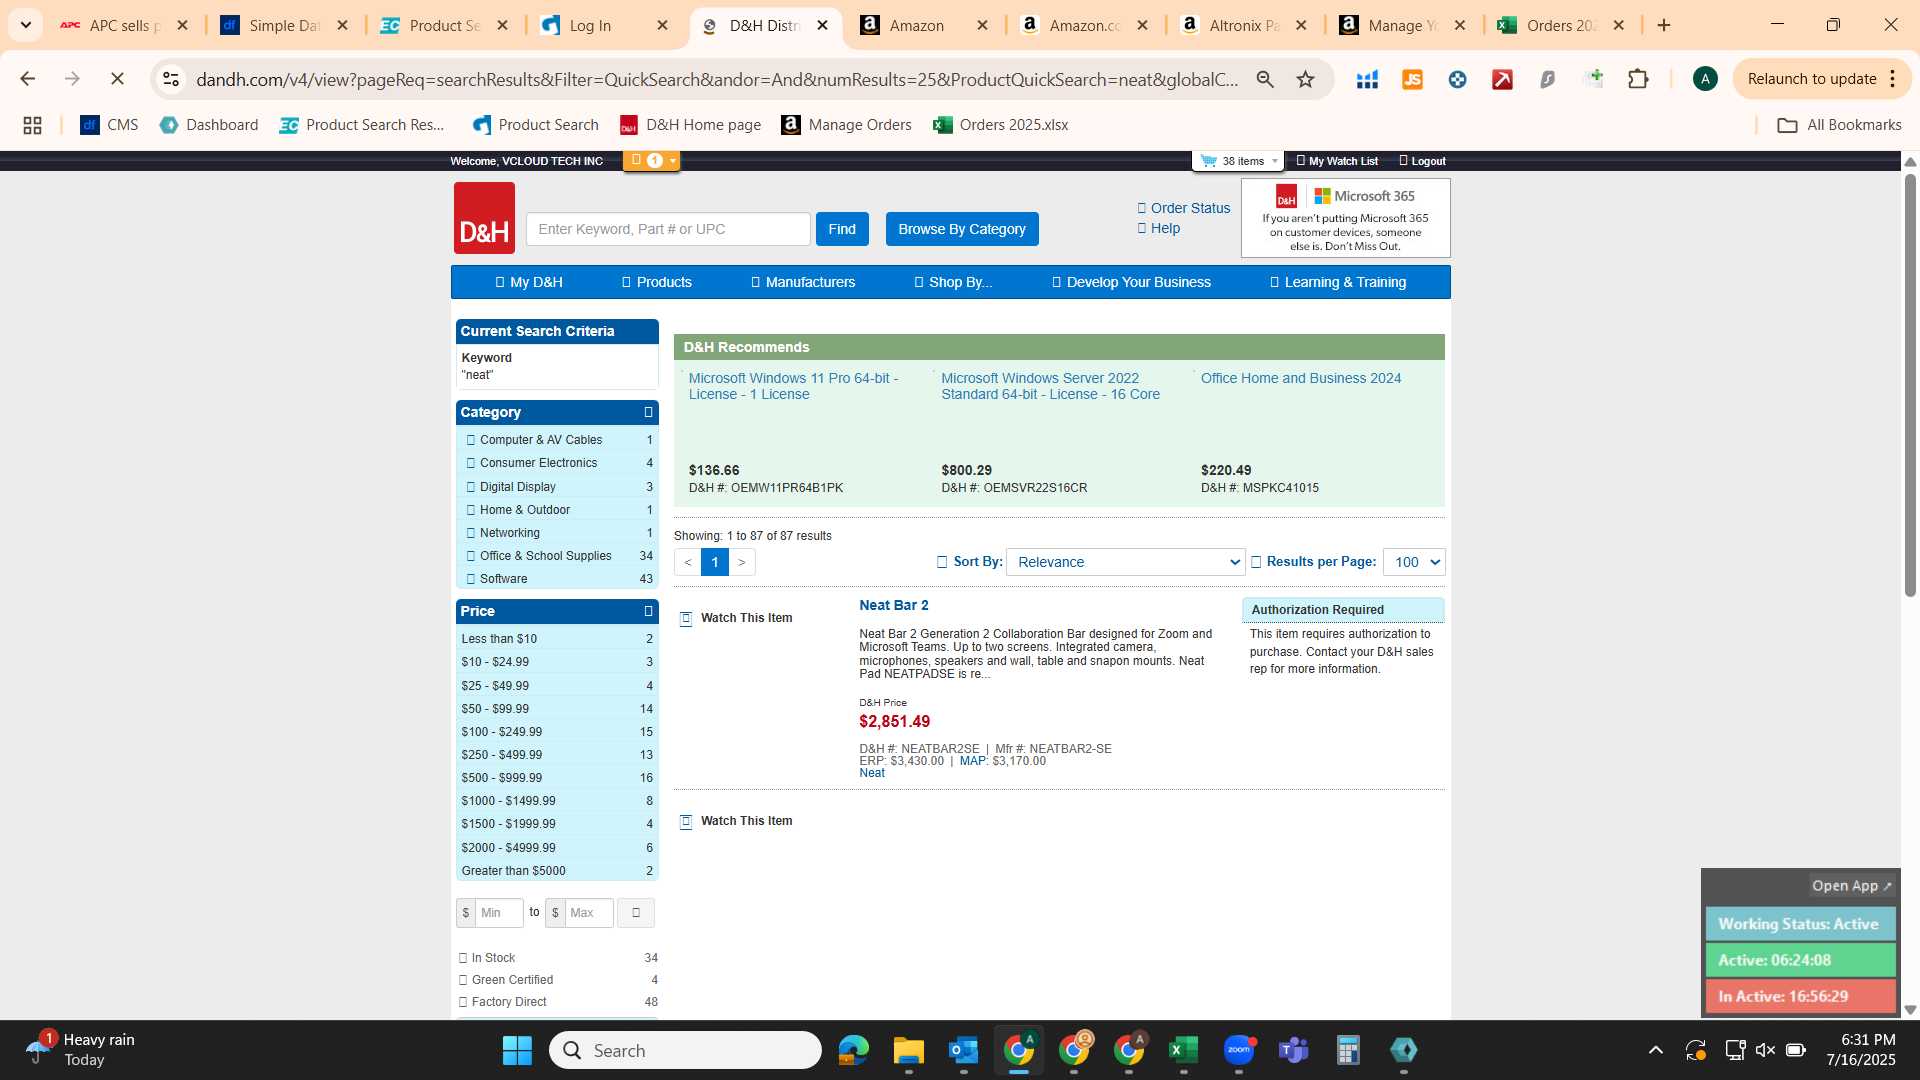Stop loading the page
Screen dimensions: 1920x1080
[x=117, y=79]
